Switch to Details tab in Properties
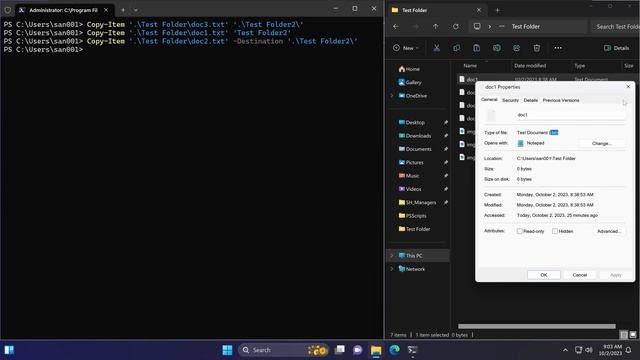The image size is (640, 360). point(531,100)
